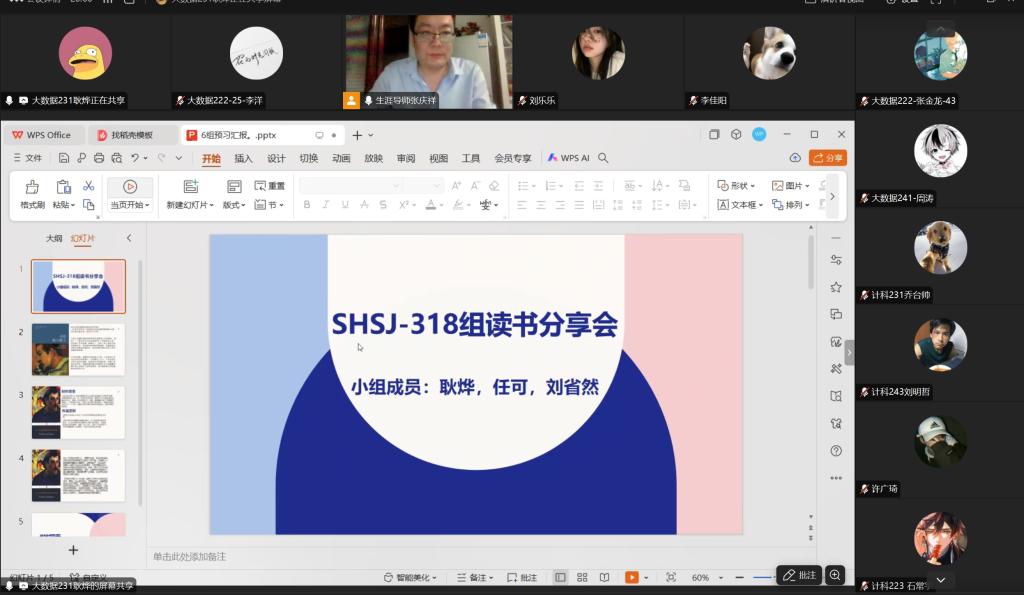The height and width of the screenshot is (595, 1024).
Task: Click the zoom slider in status bar
Action: click(764, 578)
